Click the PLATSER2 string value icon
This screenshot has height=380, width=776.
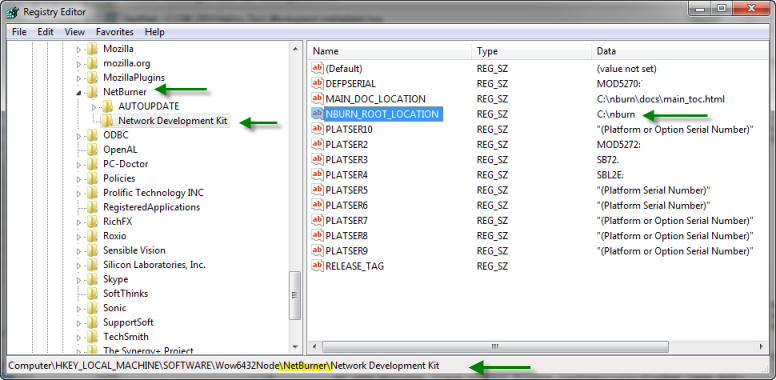tap(317, 144)
